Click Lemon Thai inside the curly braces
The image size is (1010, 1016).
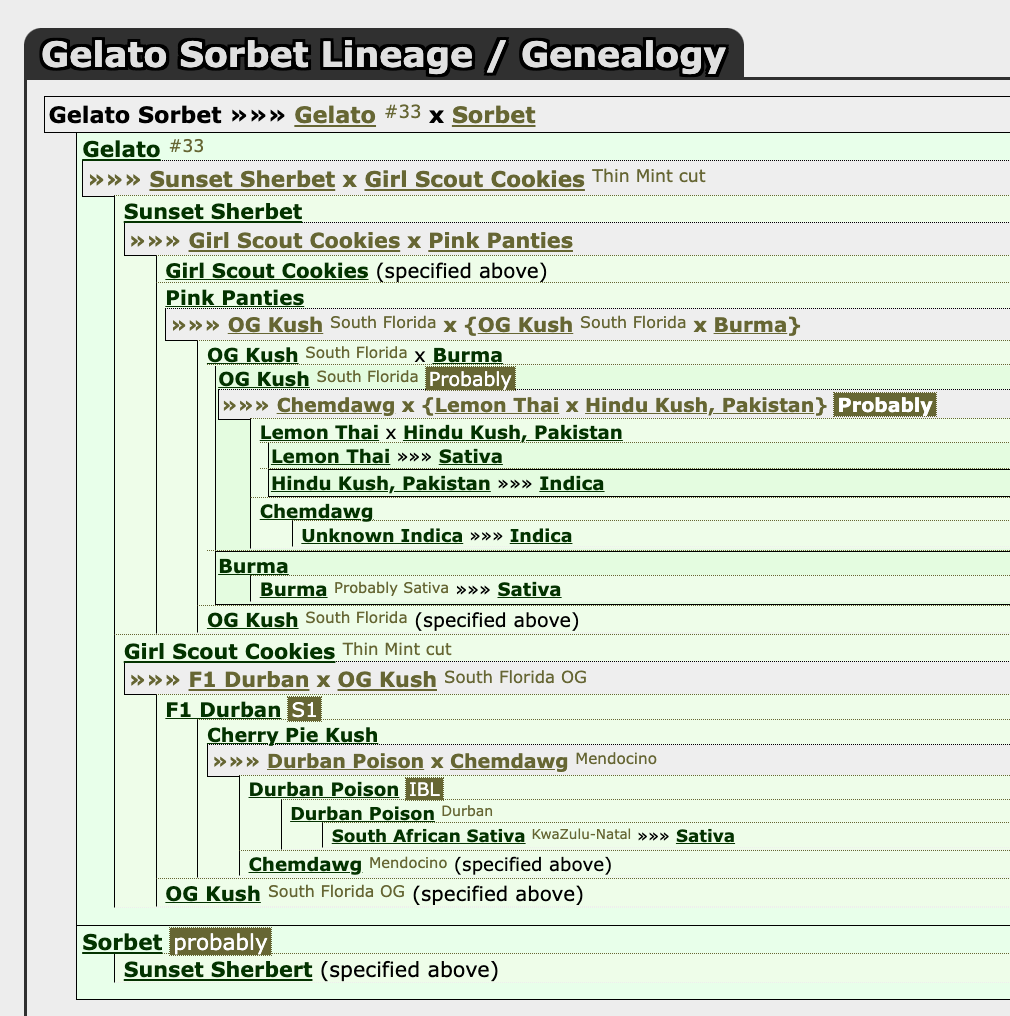(497, 405)
